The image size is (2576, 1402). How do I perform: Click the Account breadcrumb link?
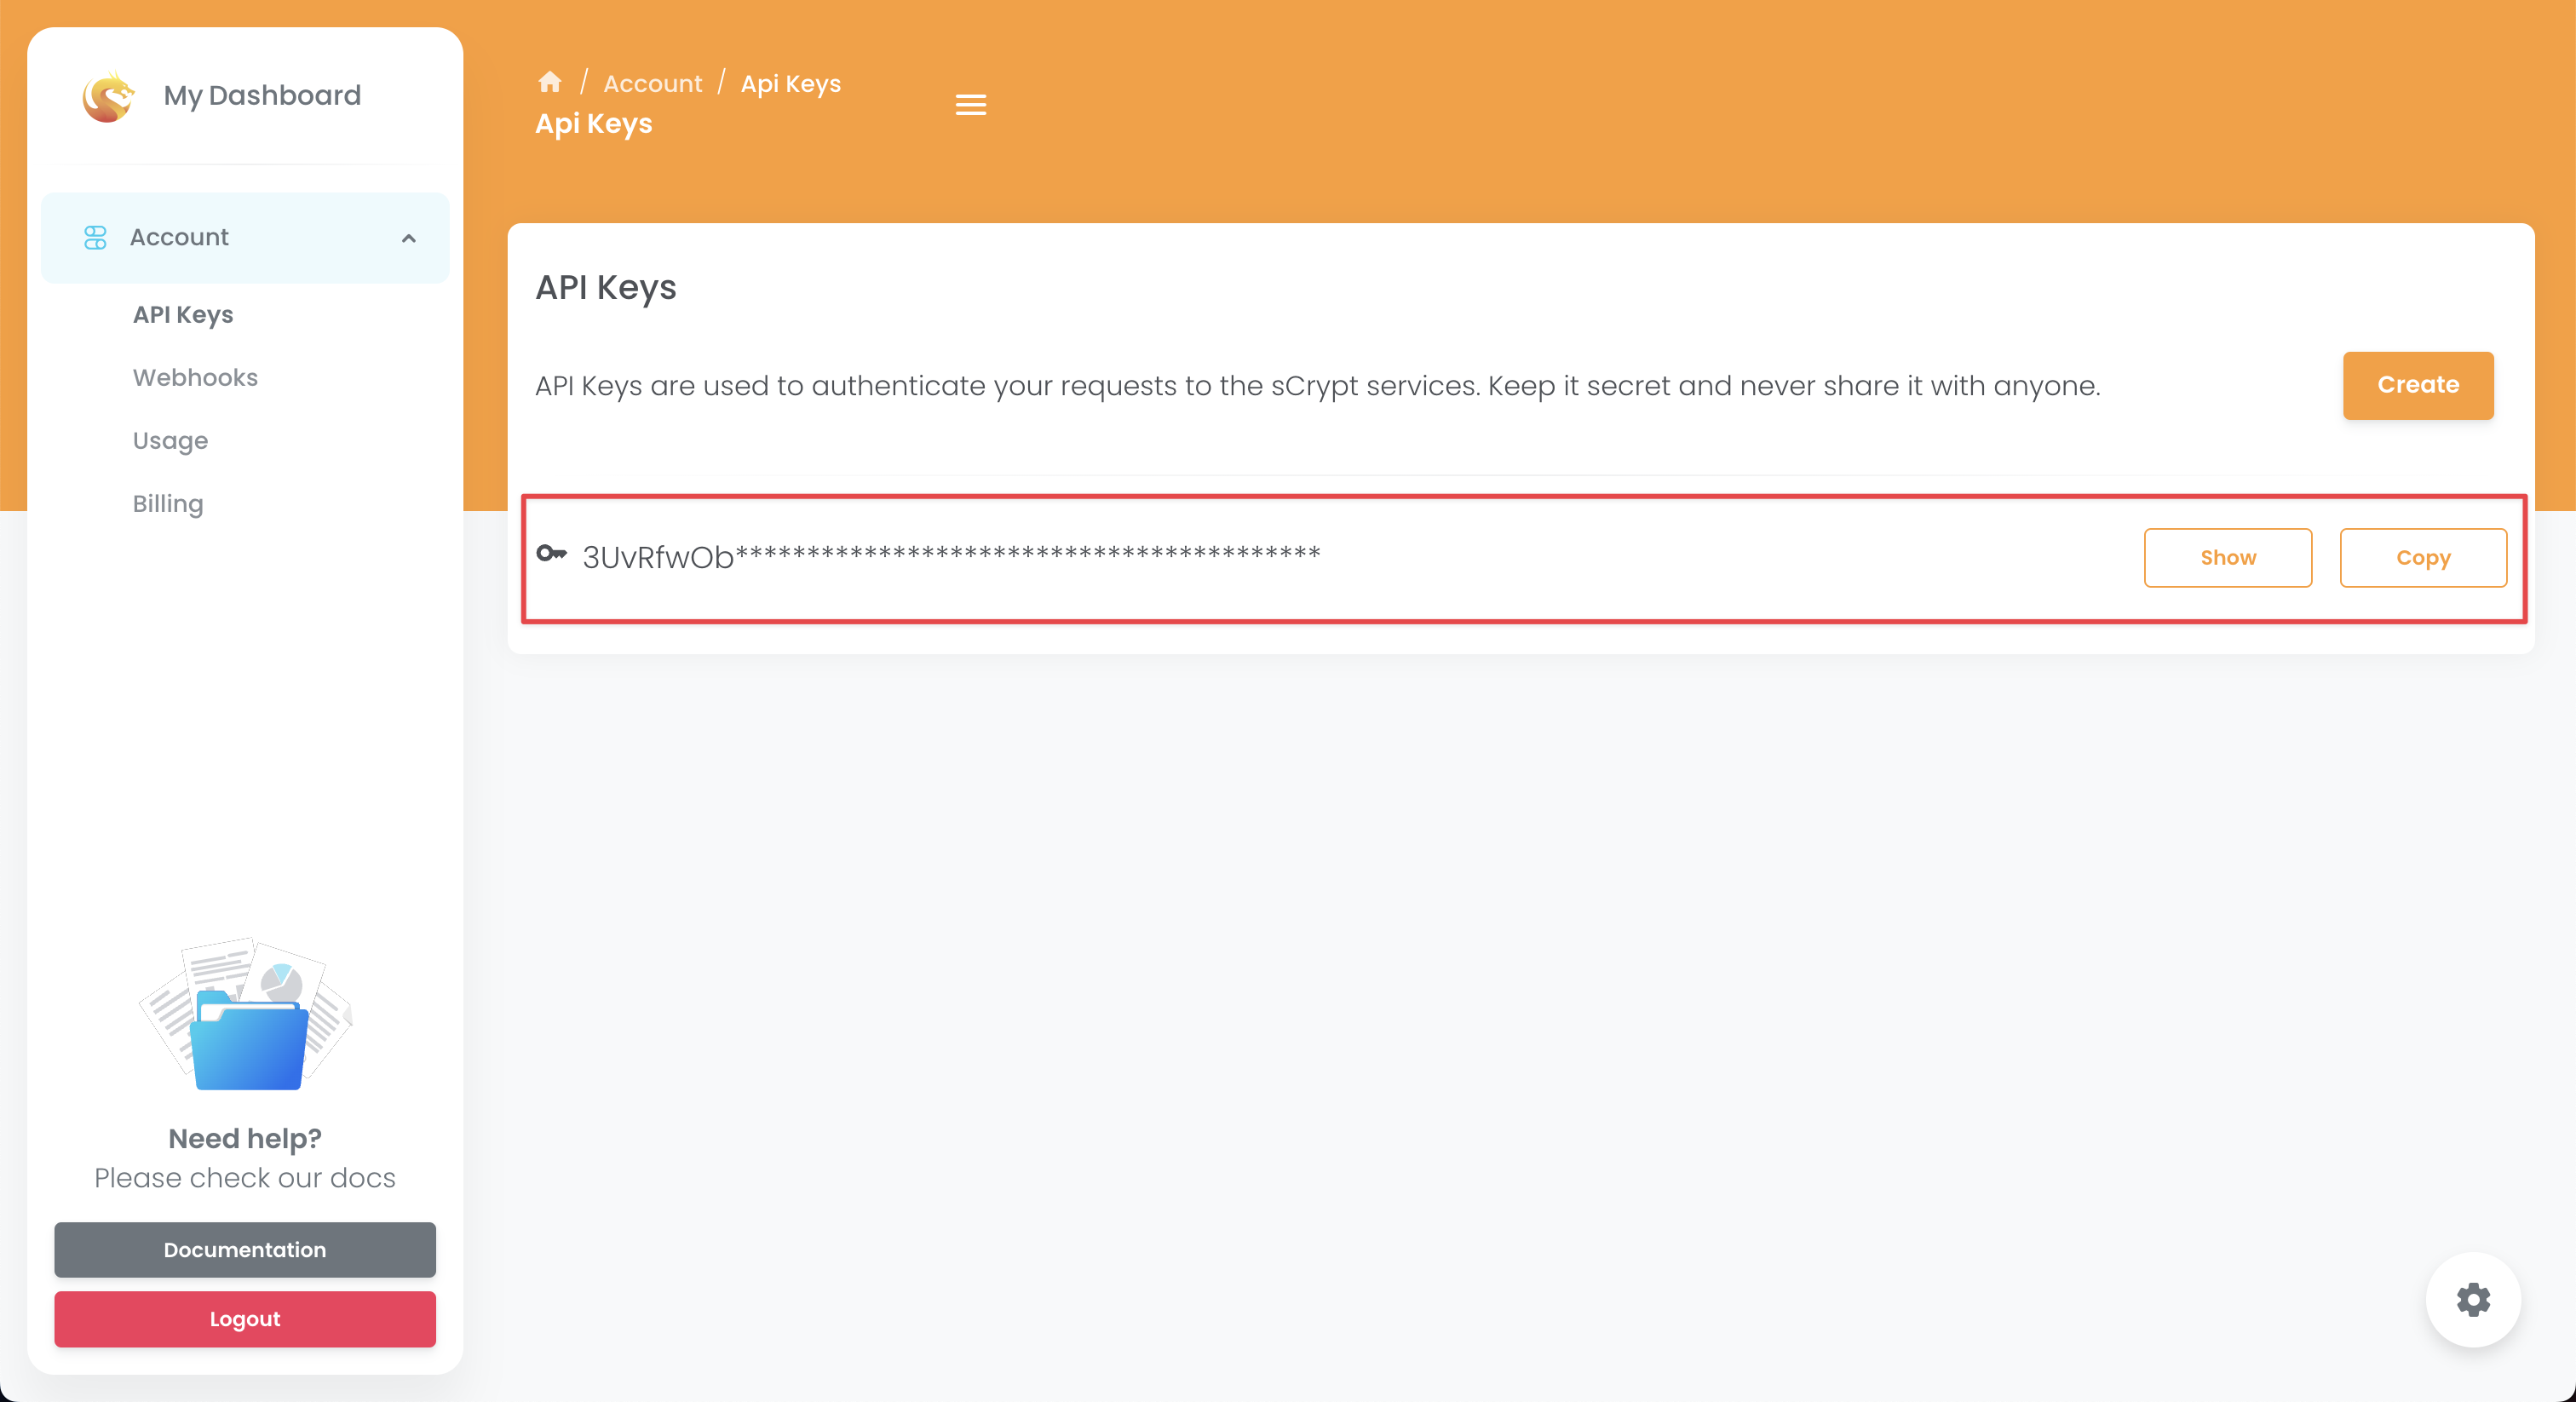[652, 84]
